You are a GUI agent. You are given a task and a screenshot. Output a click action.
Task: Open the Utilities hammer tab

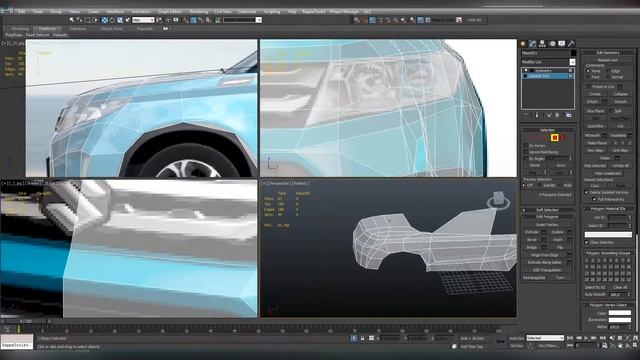coord(571,44)
